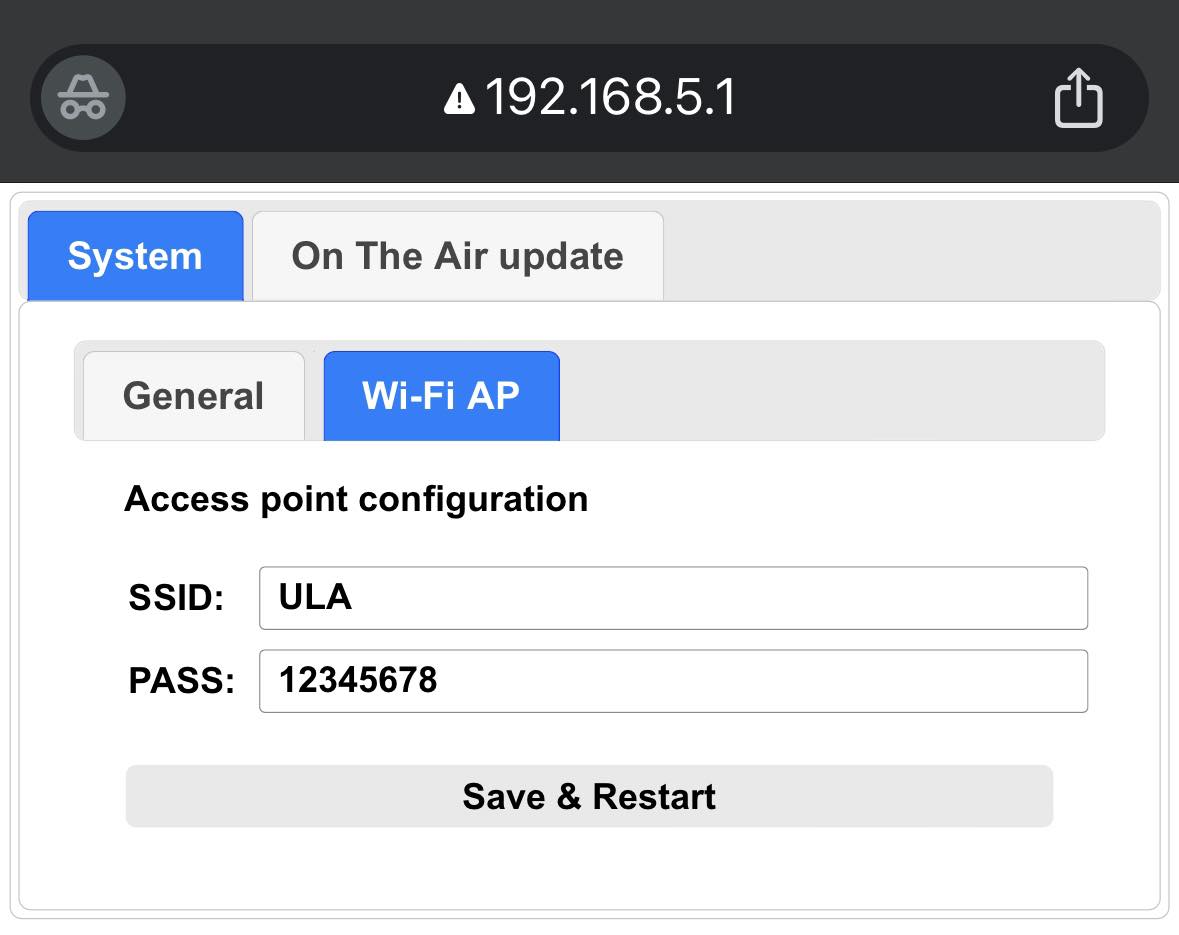The image size is (1179, 935).
Task: Switch to the System tab
Action: [135, 256]
